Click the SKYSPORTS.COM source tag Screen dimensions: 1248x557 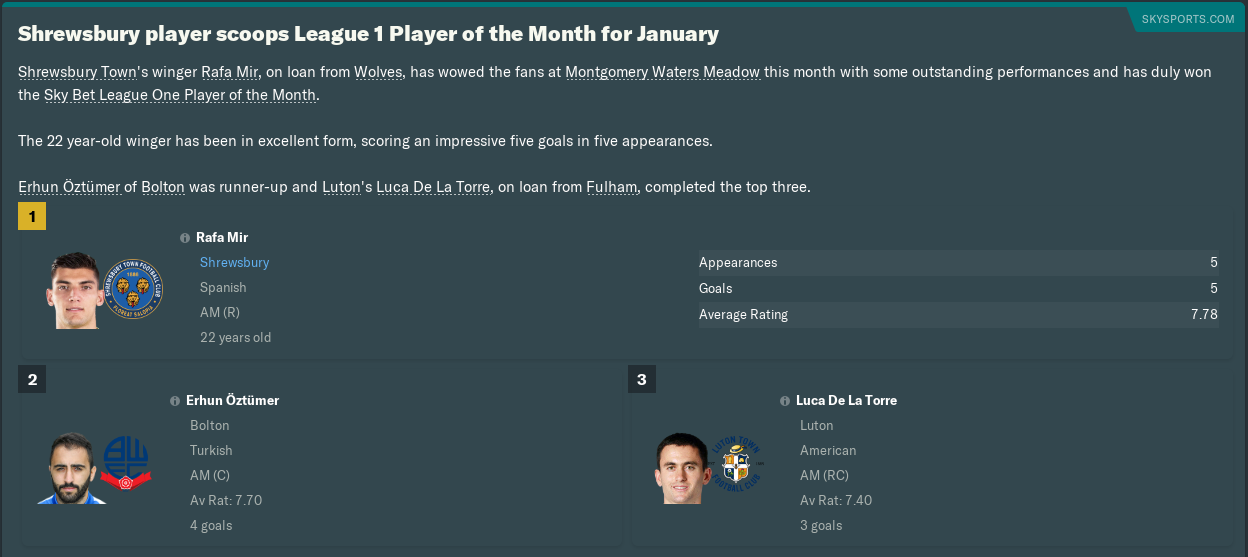tap(1187, 19)
